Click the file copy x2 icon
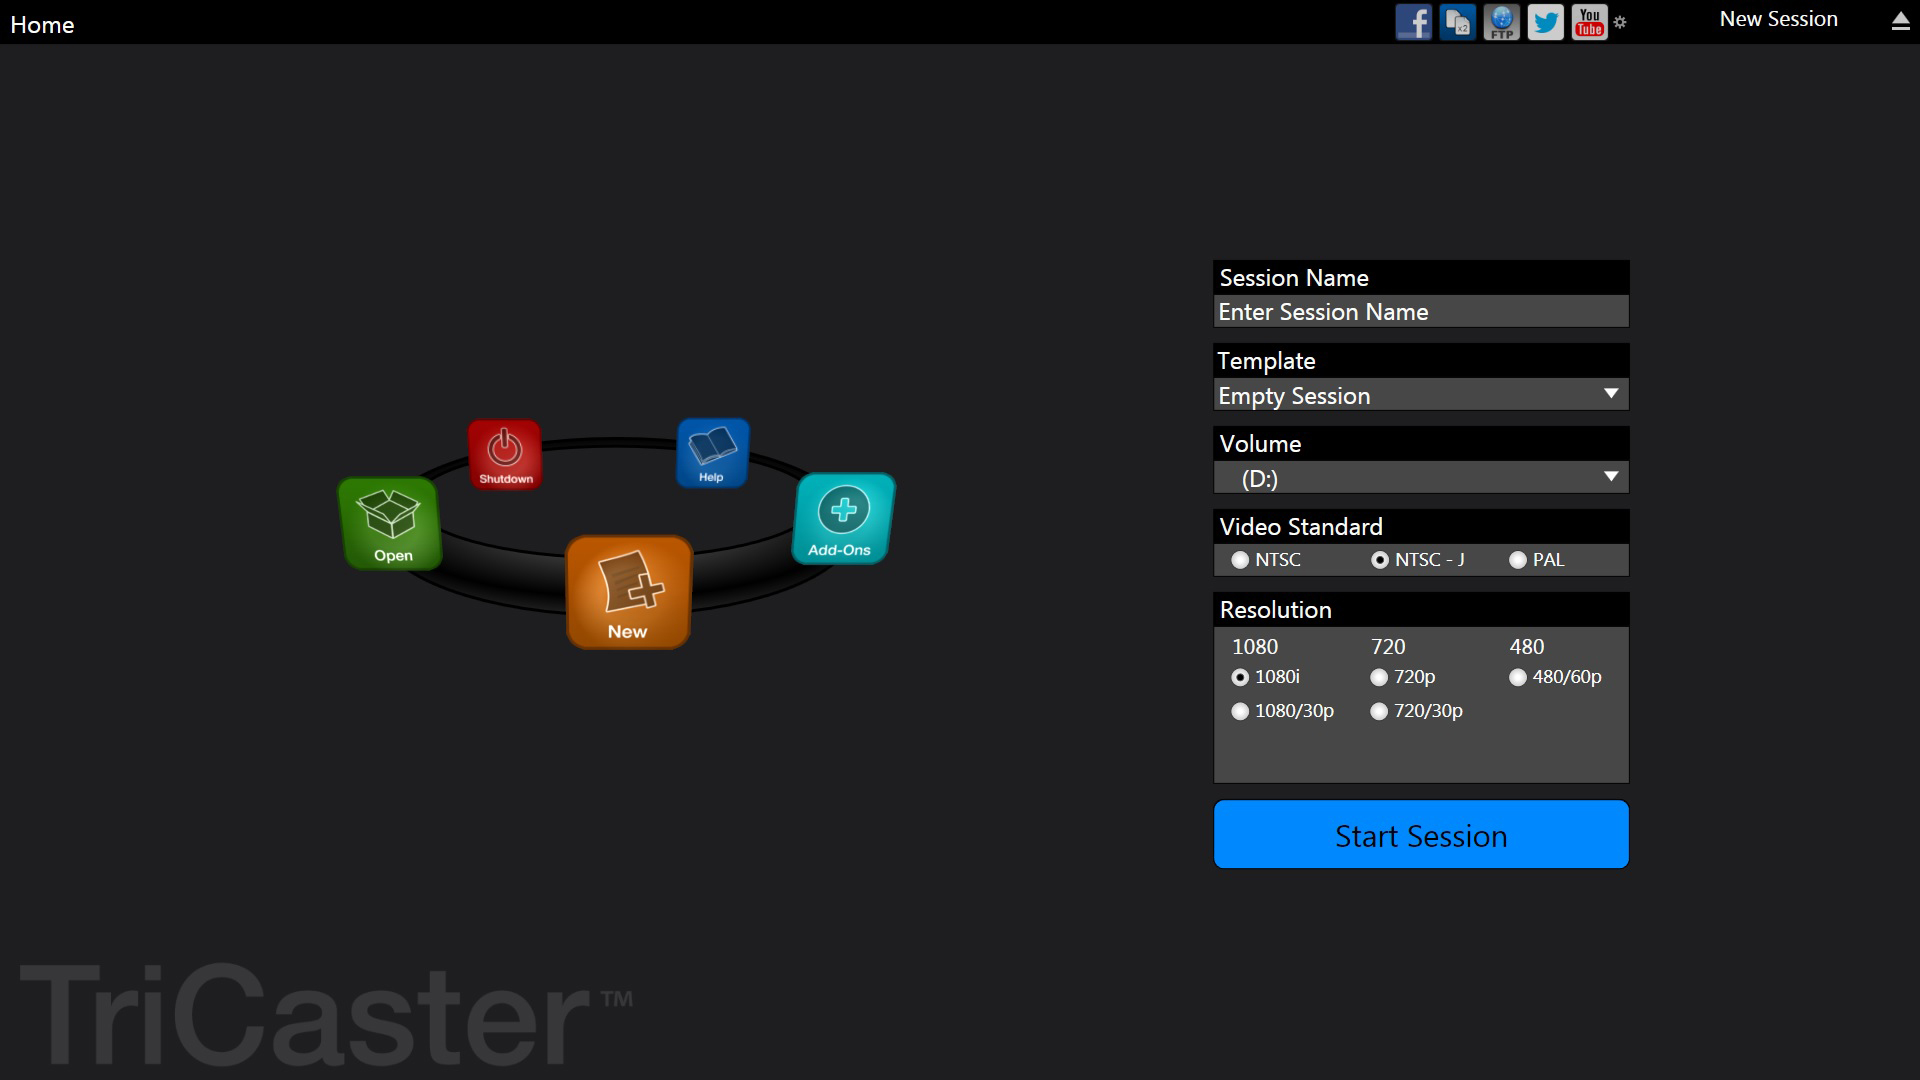Screen dimensions: 1920x1080 1457,21
